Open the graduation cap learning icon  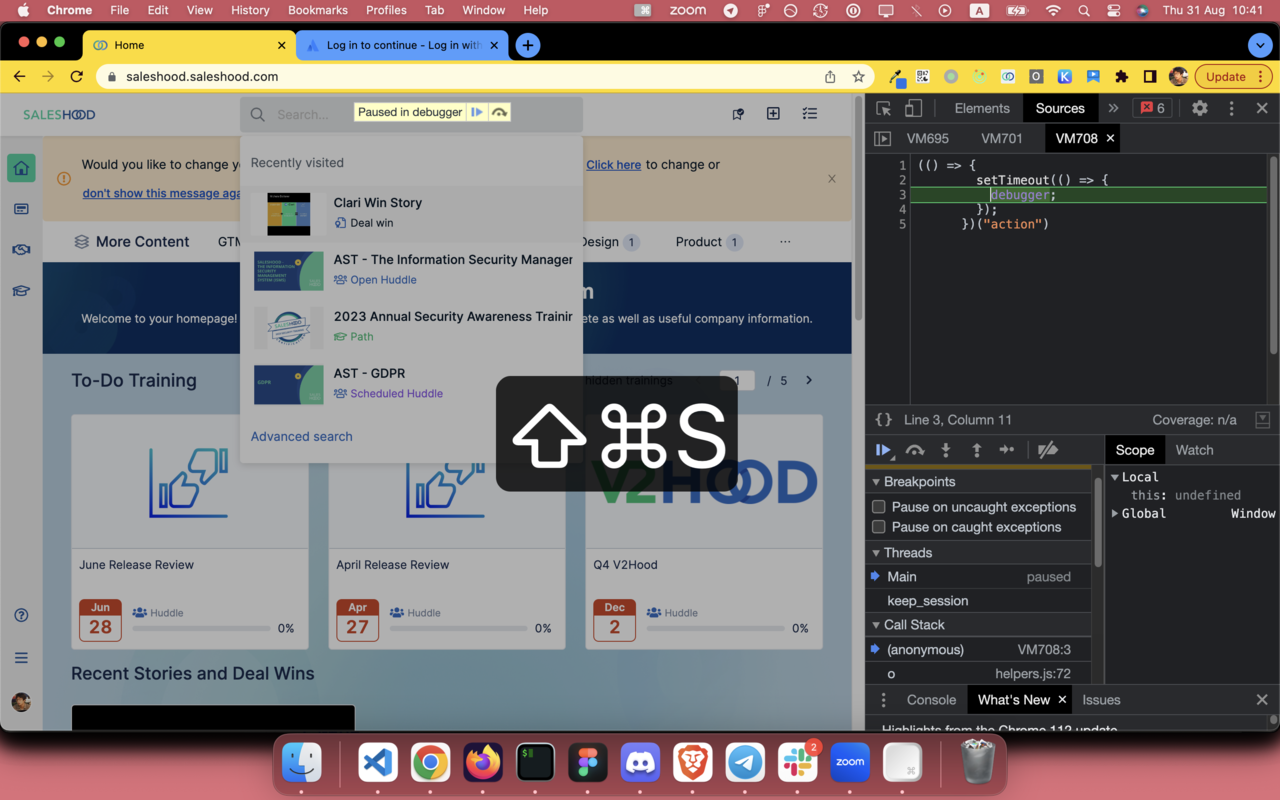click(21, 291)
